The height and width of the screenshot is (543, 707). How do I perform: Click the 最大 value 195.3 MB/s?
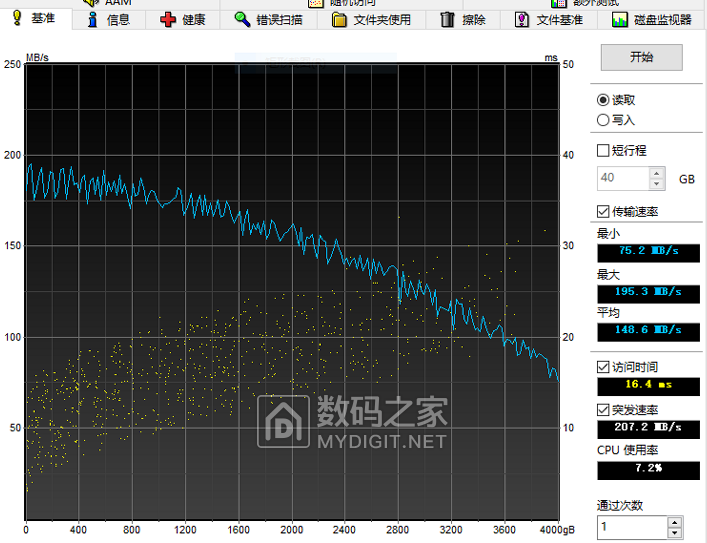(648, 294)
